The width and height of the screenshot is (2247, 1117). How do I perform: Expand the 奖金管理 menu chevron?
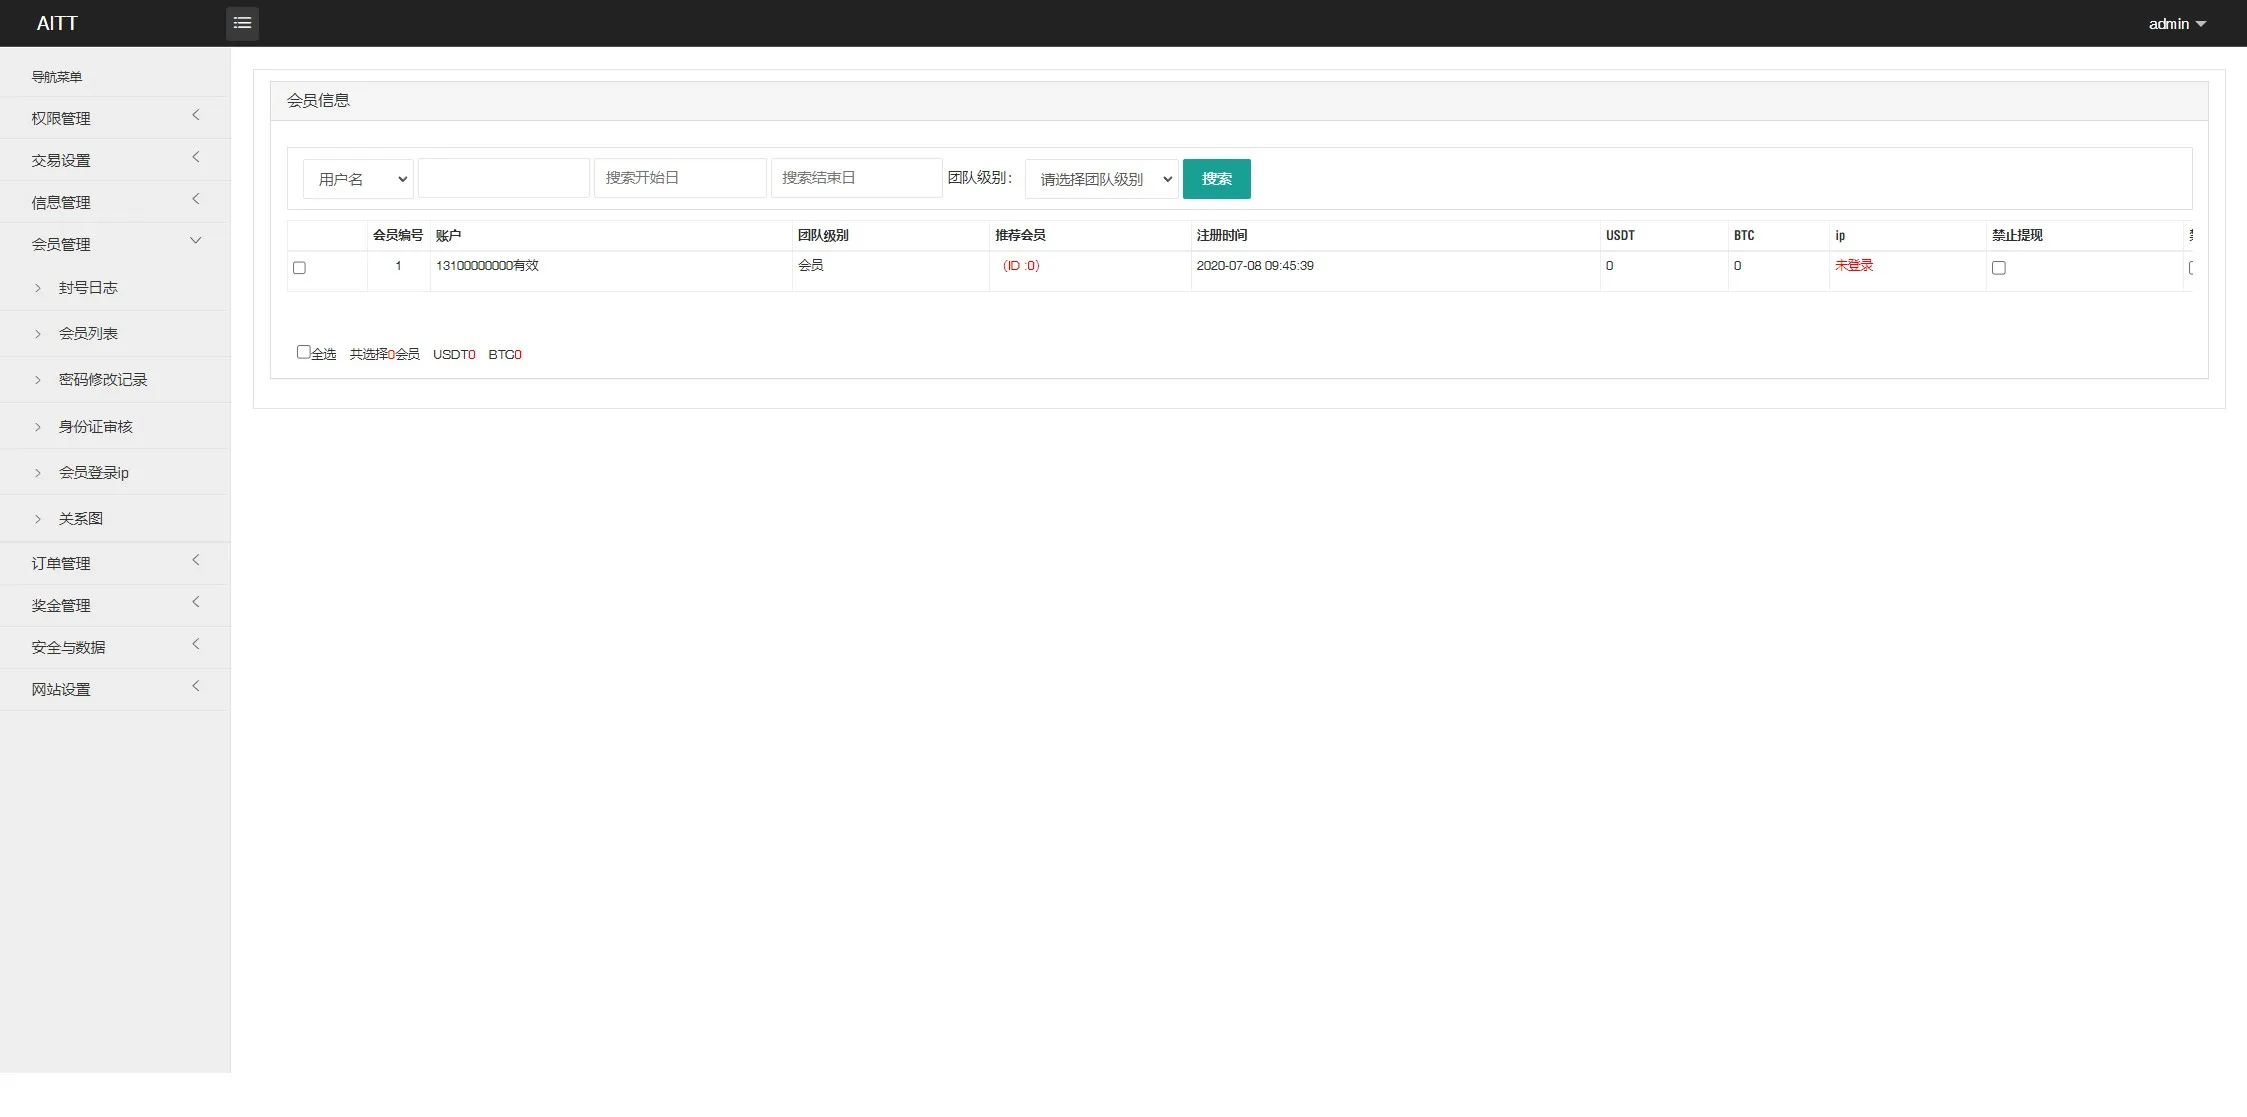coord(196,603)
